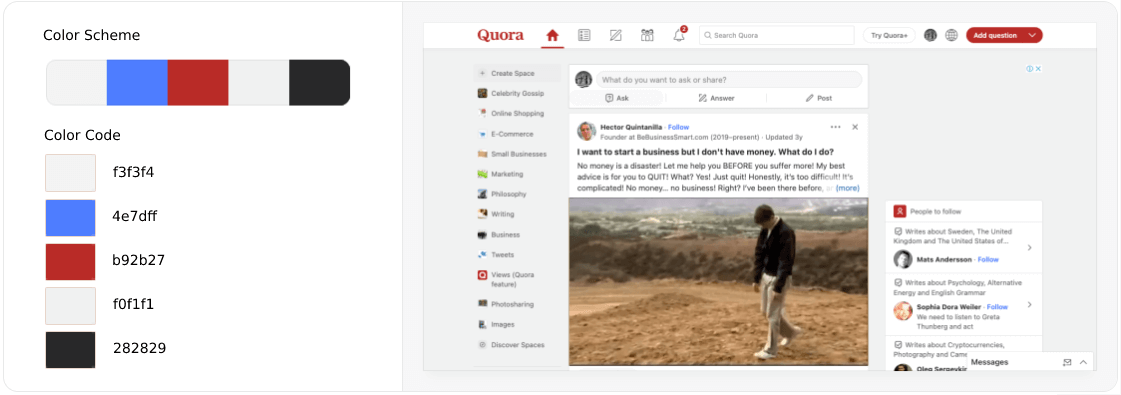Click the Try Quora+ button
This screenshot has height=395, width=1121.
(889, 35)
